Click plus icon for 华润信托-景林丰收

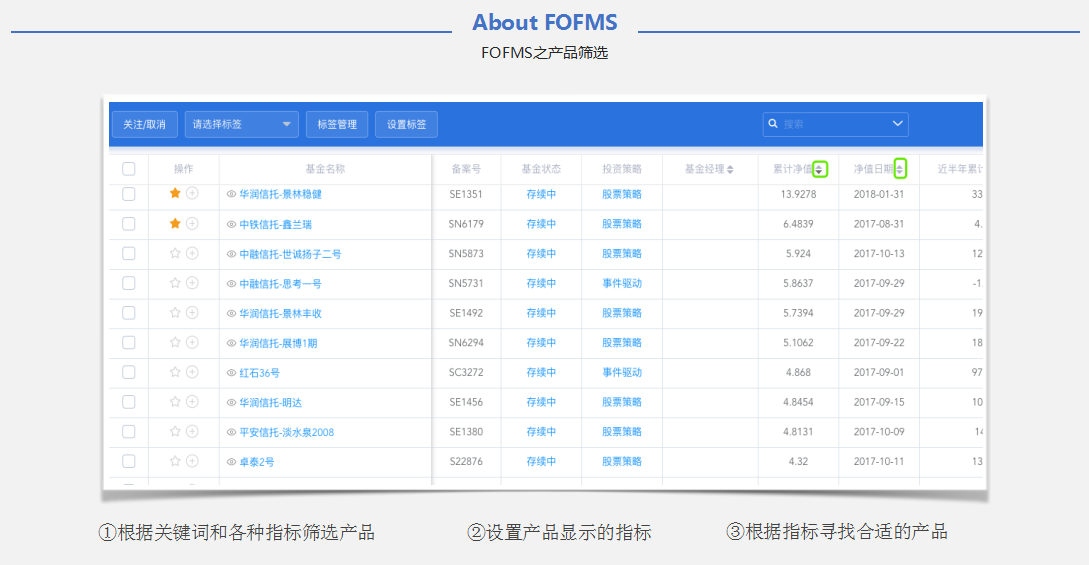pyautogui.click(x=192, y=312)
